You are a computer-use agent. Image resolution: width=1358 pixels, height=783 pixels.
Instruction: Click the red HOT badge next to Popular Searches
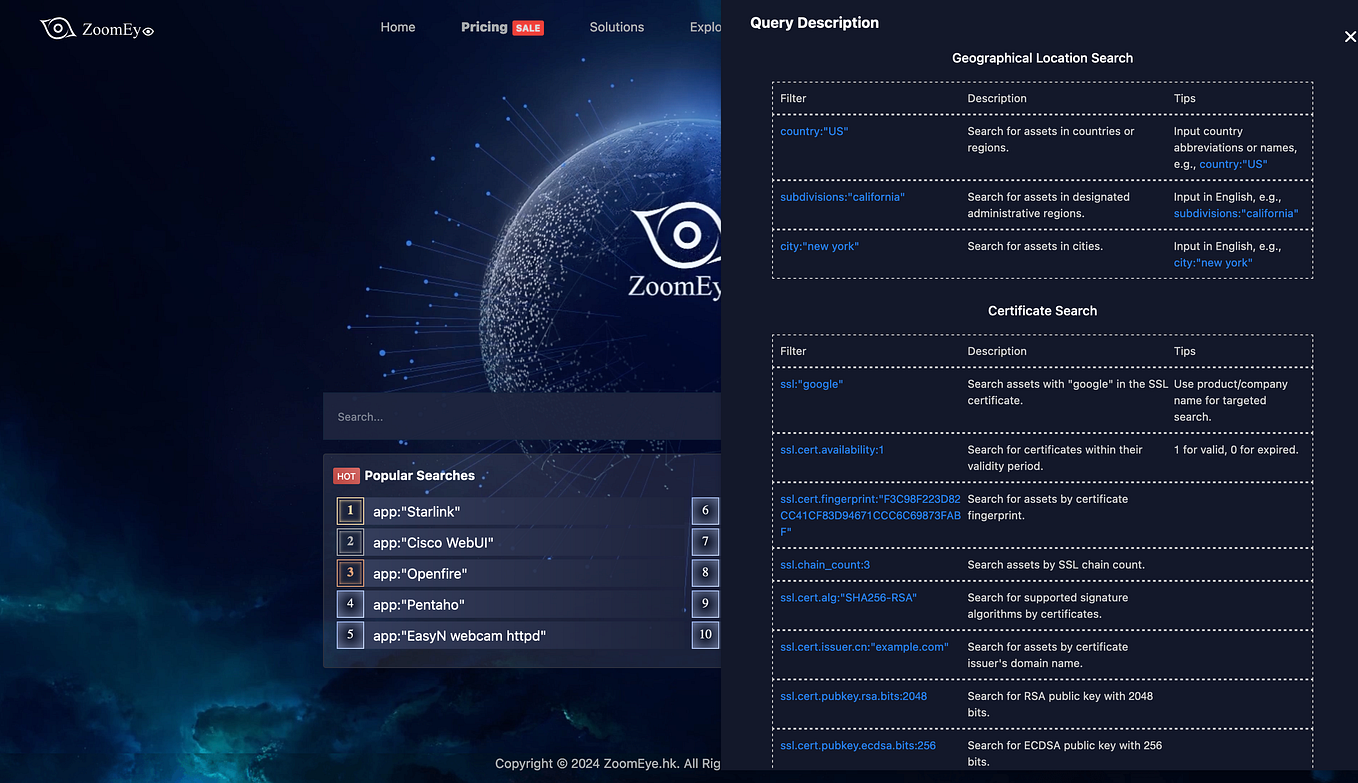pos(346,476)
